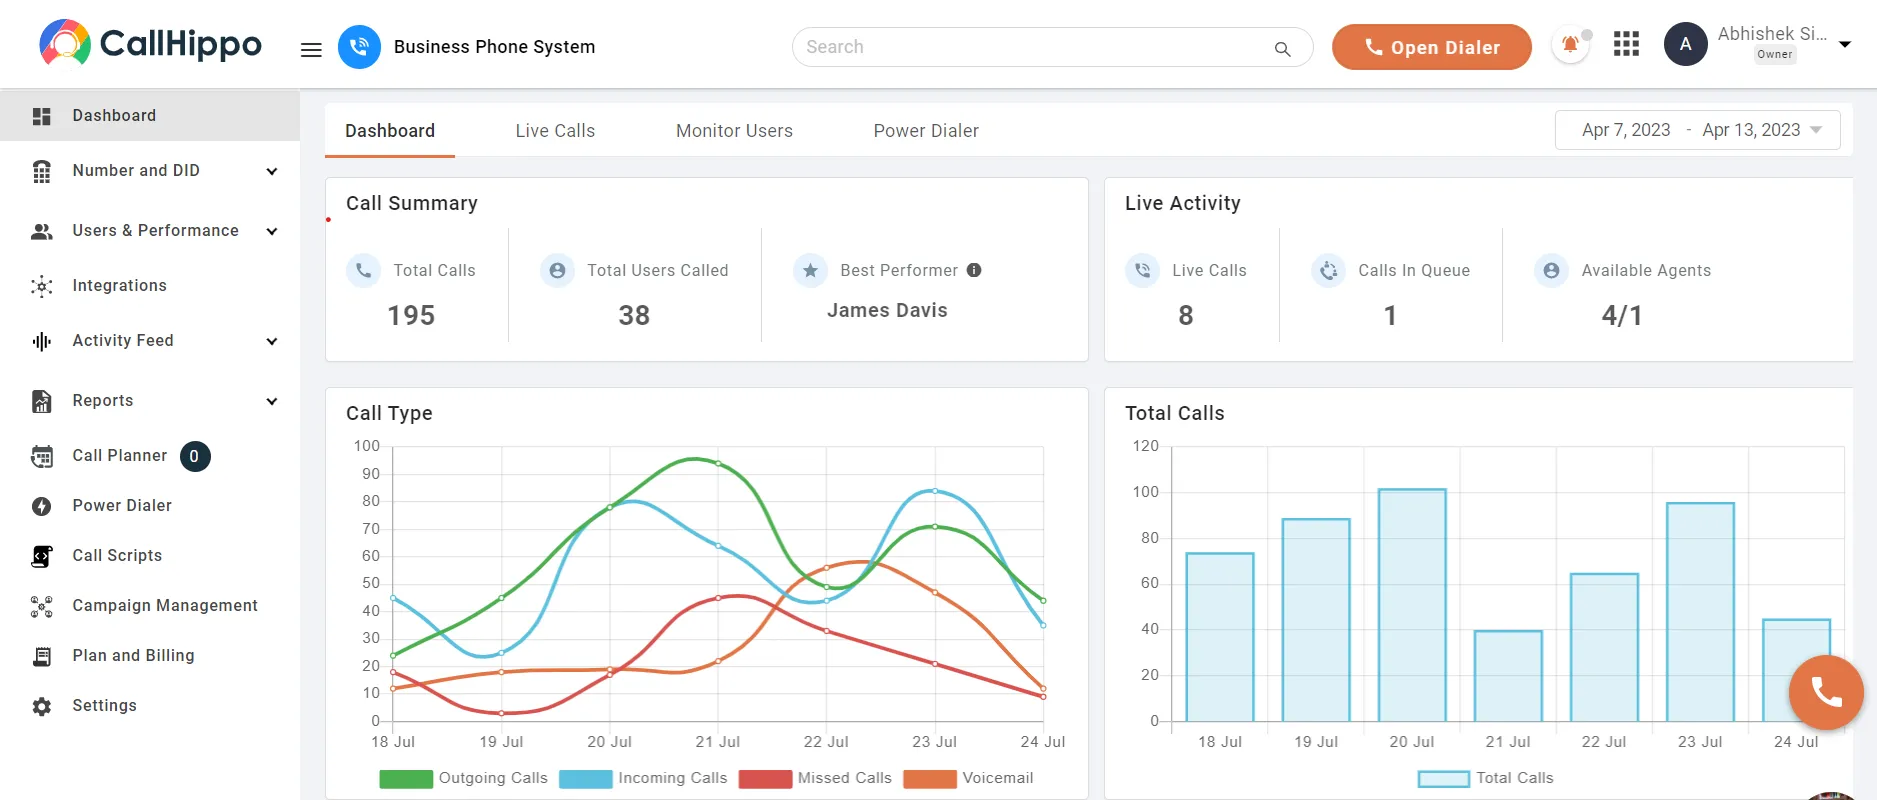Click the Open Dialer button

1431,47
